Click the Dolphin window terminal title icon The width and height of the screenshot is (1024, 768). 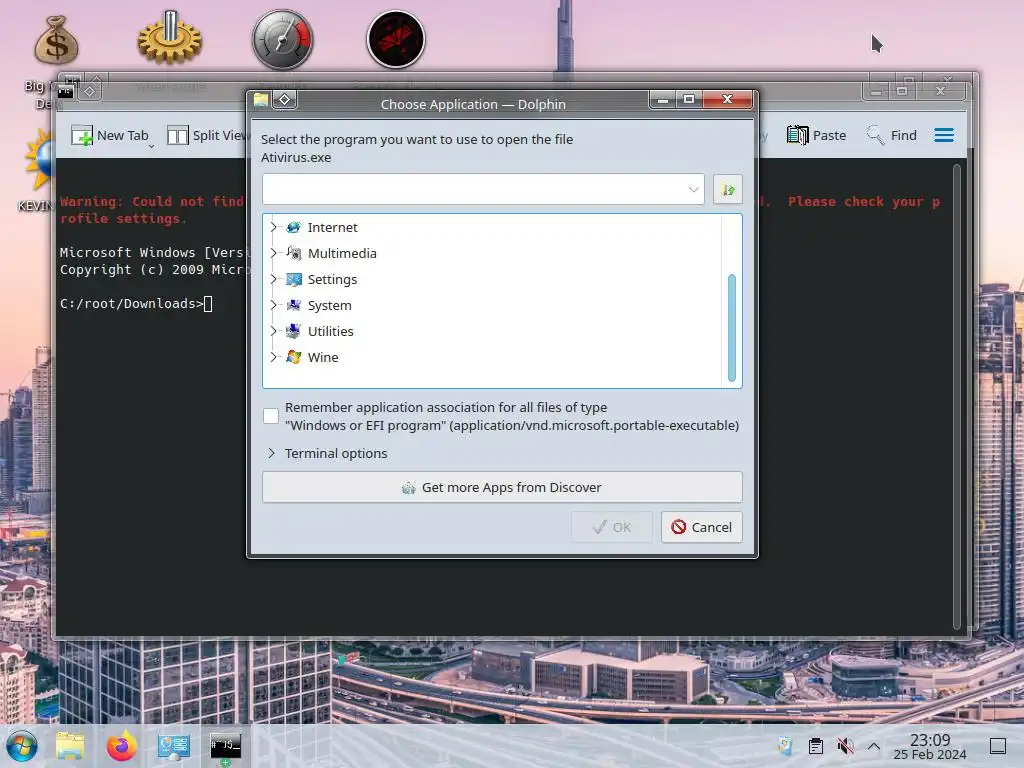(x=65, y=91)
